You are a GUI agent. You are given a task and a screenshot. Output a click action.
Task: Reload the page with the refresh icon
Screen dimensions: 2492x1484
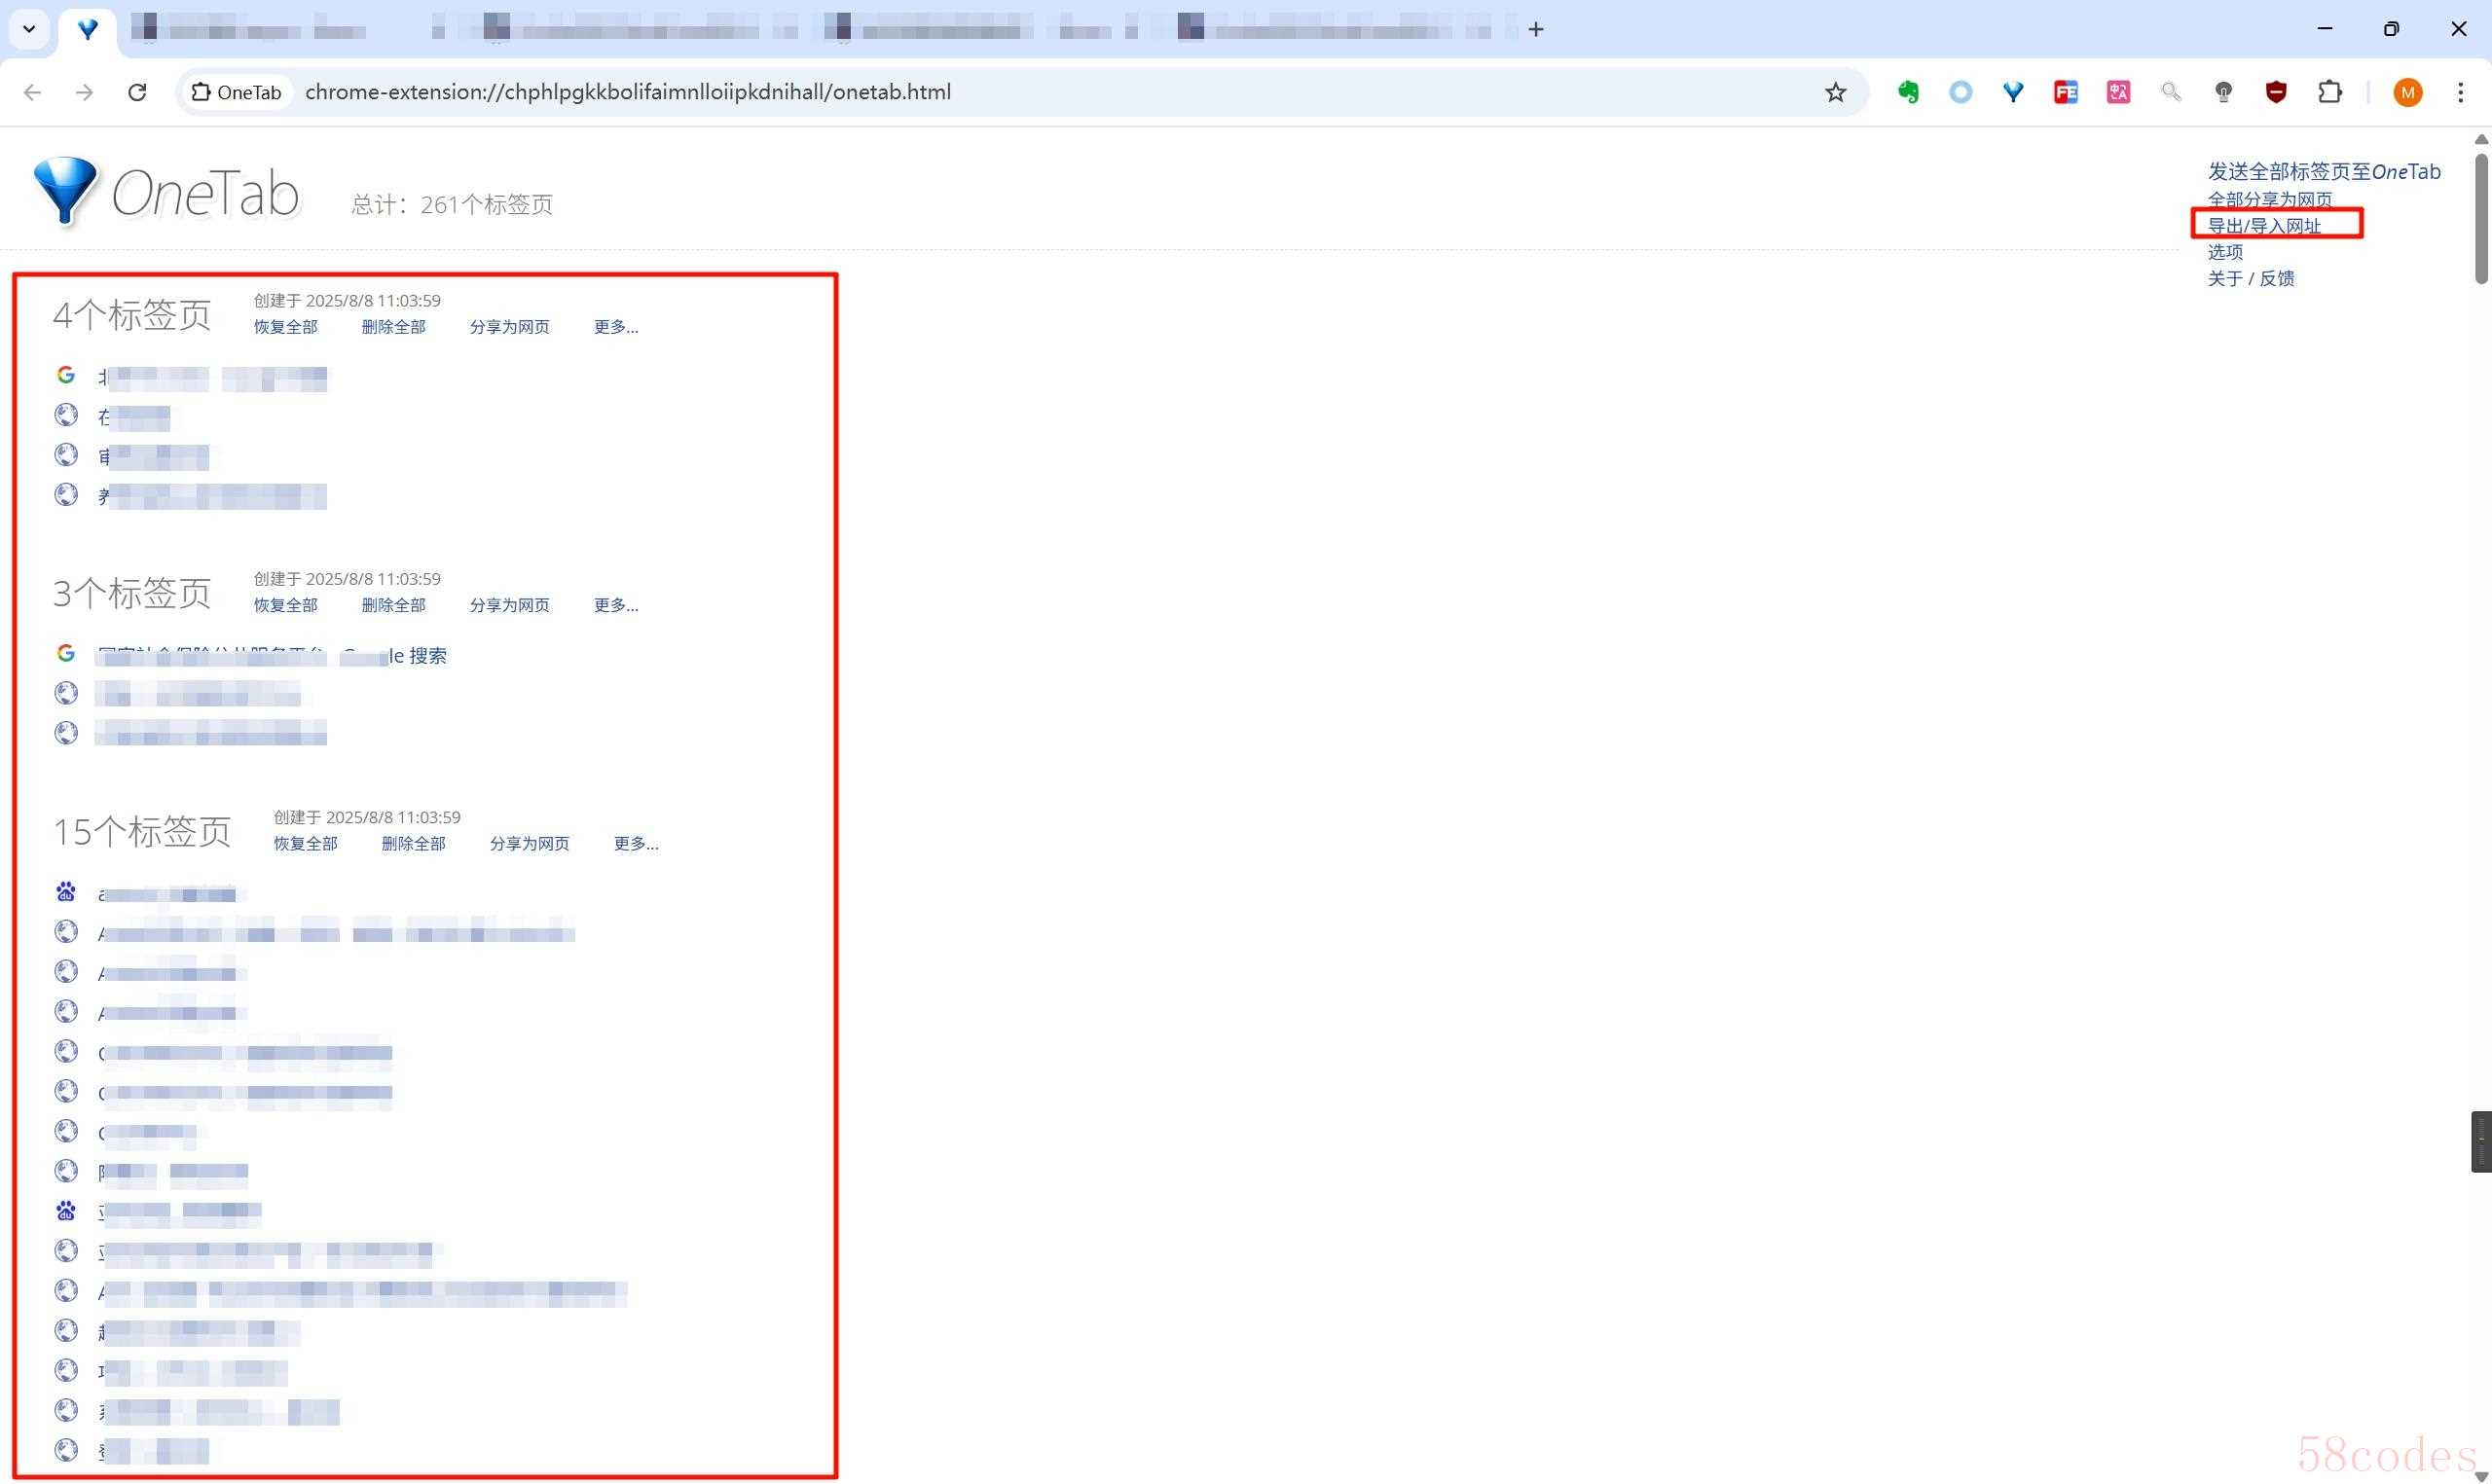point(137,92)
